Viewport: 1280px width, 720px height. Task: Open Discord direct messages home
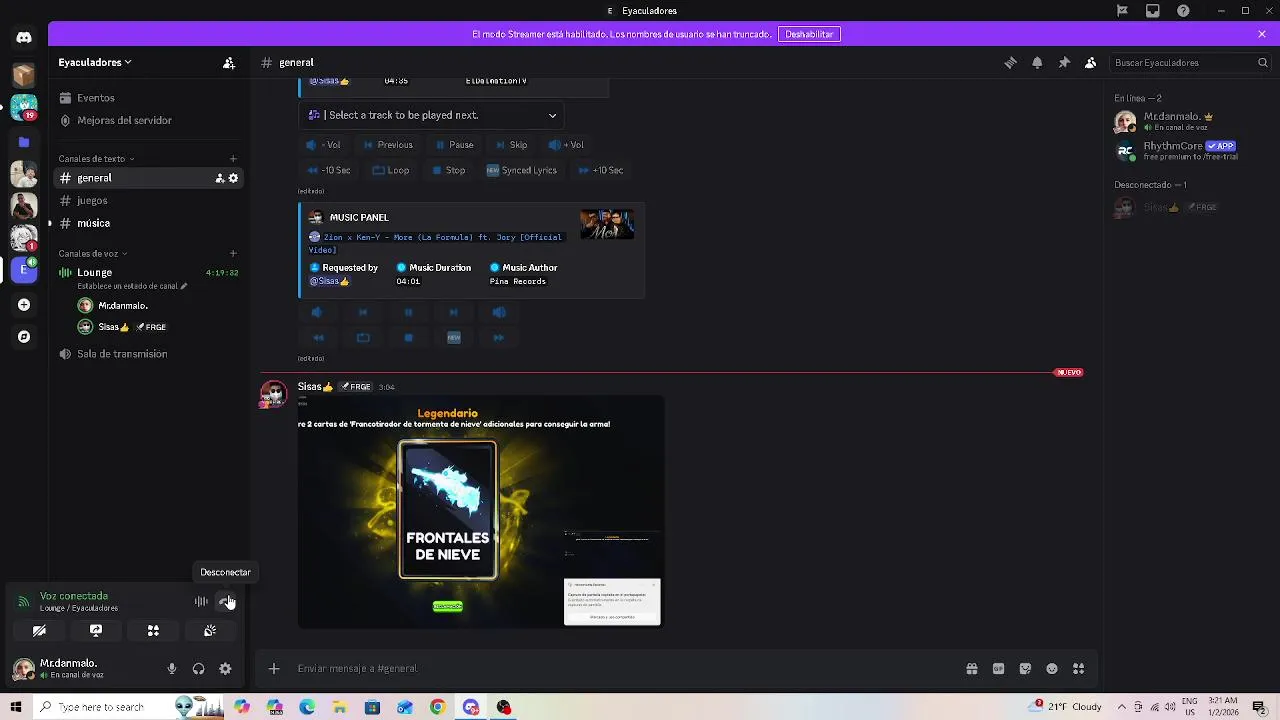point(24,37)
